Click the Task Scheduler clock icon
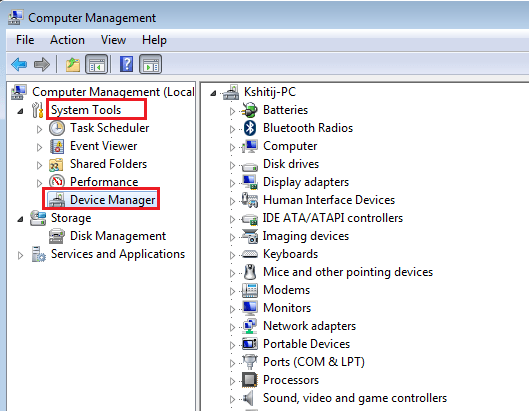Image resolution: width=529 pixels, height=411 pixels. click(x=57, y=128)
